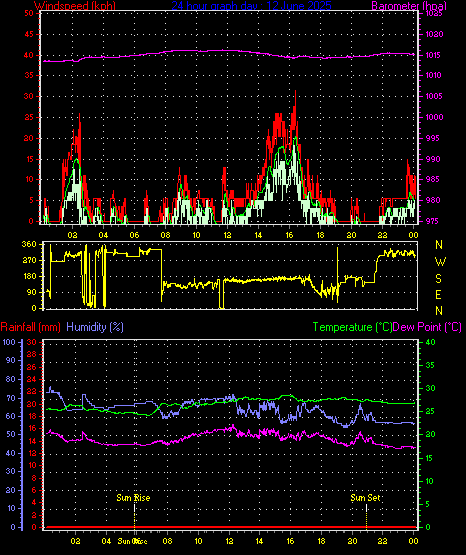Click the S compass letter
This screenshot has width=466, height=555.
(x=438, y=279)
